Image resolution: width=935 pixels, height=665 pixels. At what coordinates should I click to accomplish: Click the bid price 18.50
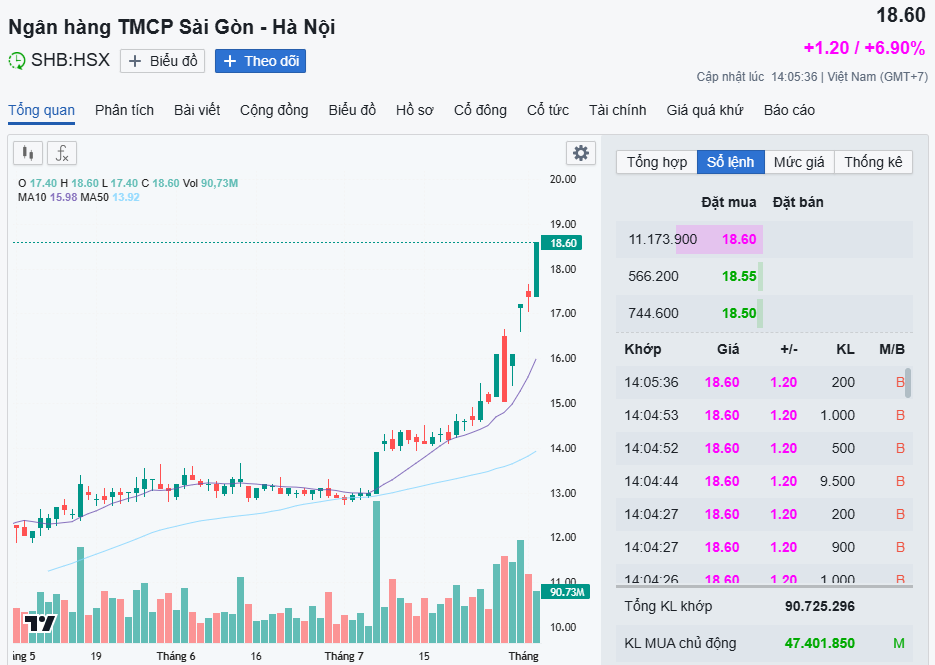coord(739,313)
